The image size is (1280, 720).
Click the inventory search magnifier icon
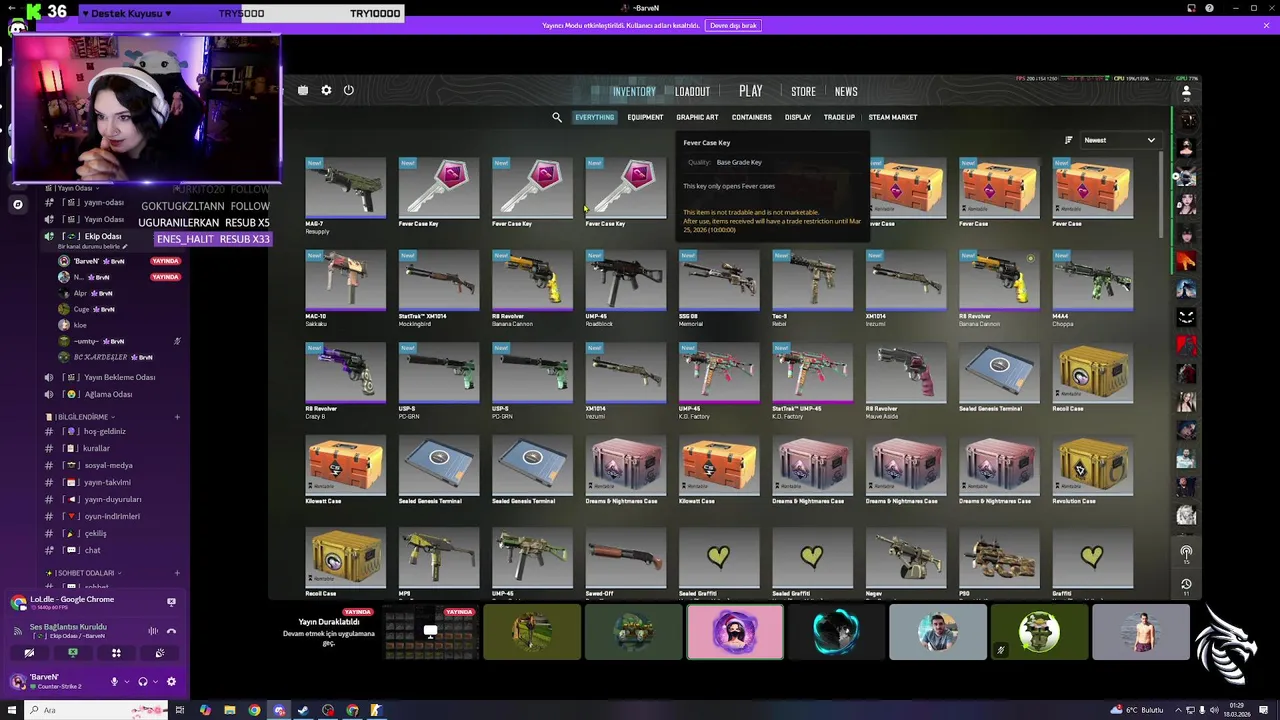coord(557,117)
